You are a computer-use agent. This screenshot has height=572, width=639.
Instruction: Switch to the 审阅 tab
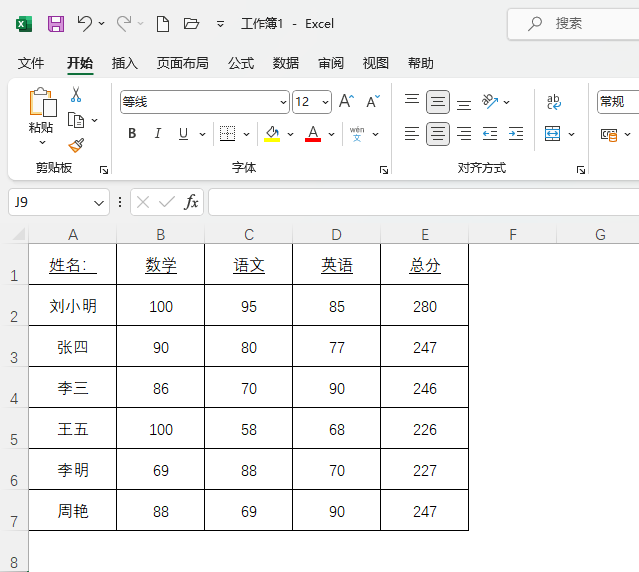(331, 63)
